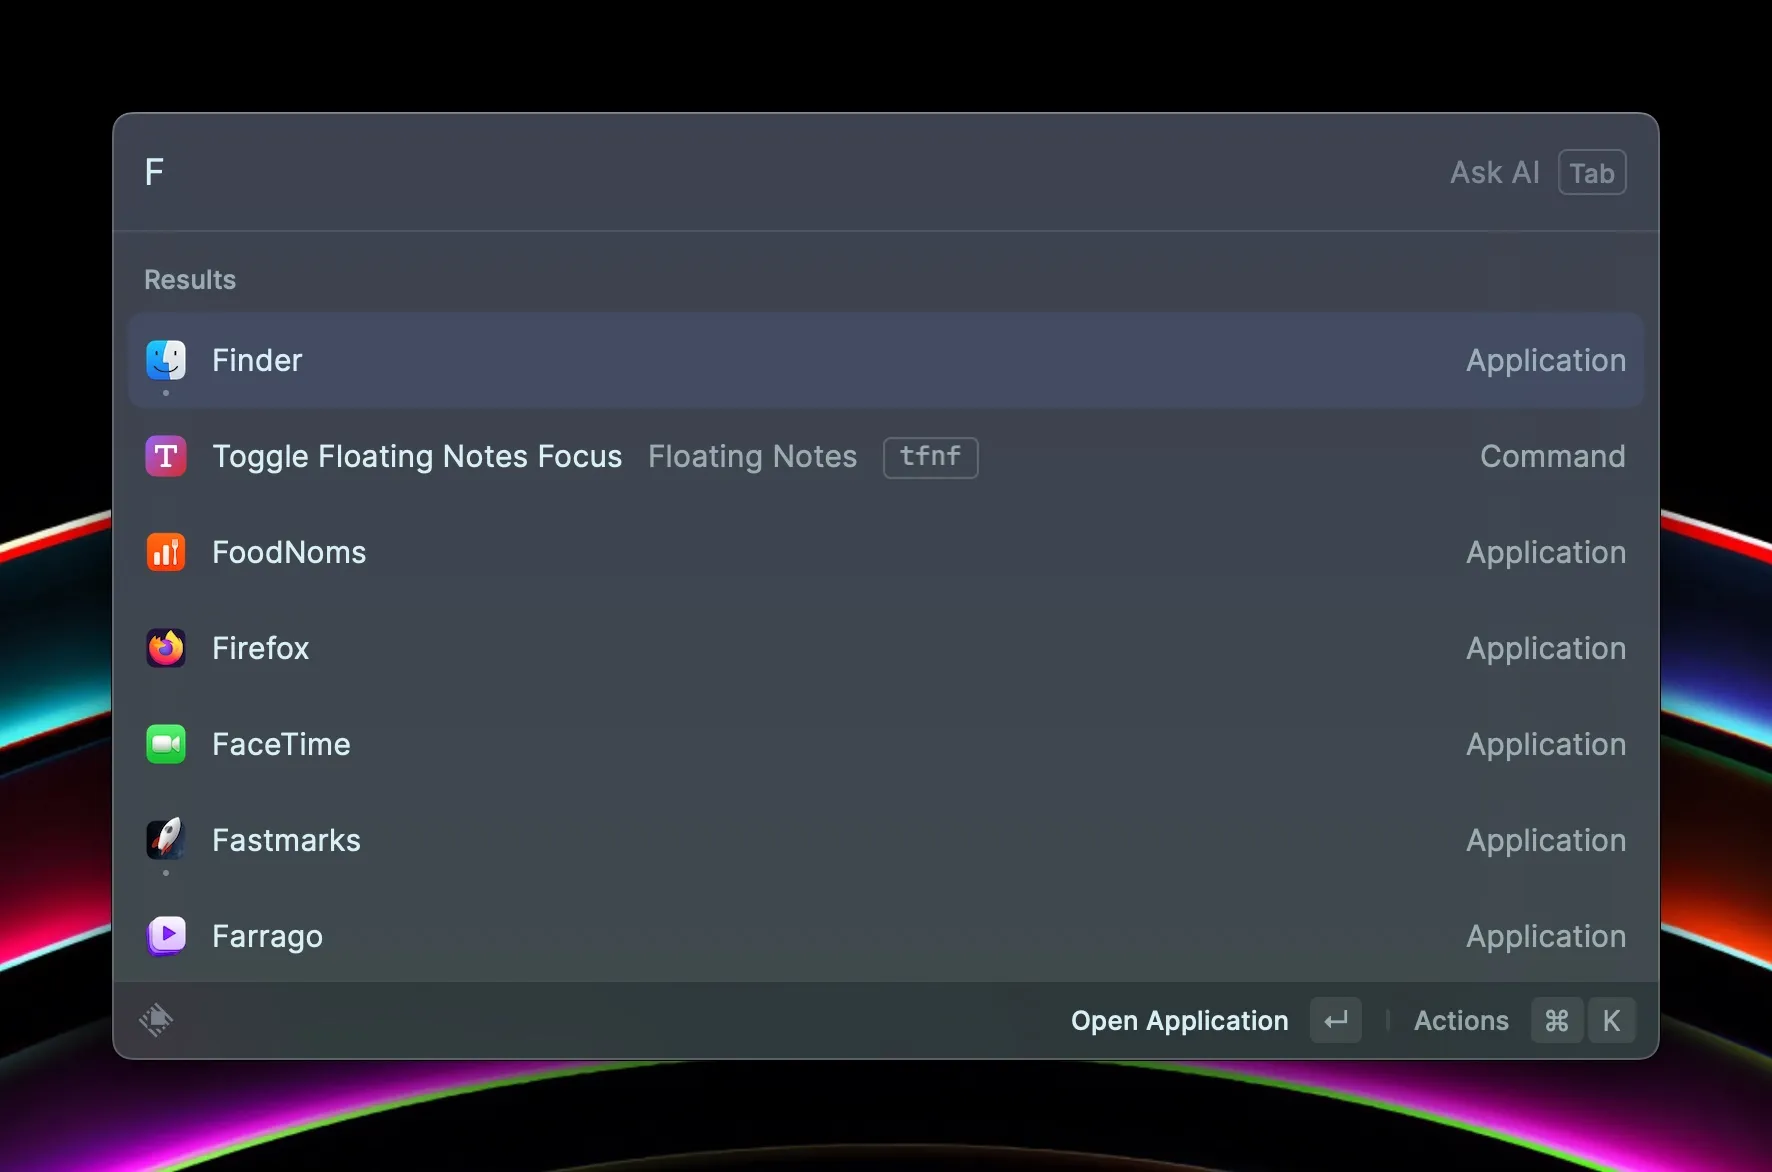Click the Toggle Floating Notes Focus icon
Viewport: 1772px width, 1172px height.
click(x=166, y=457)
